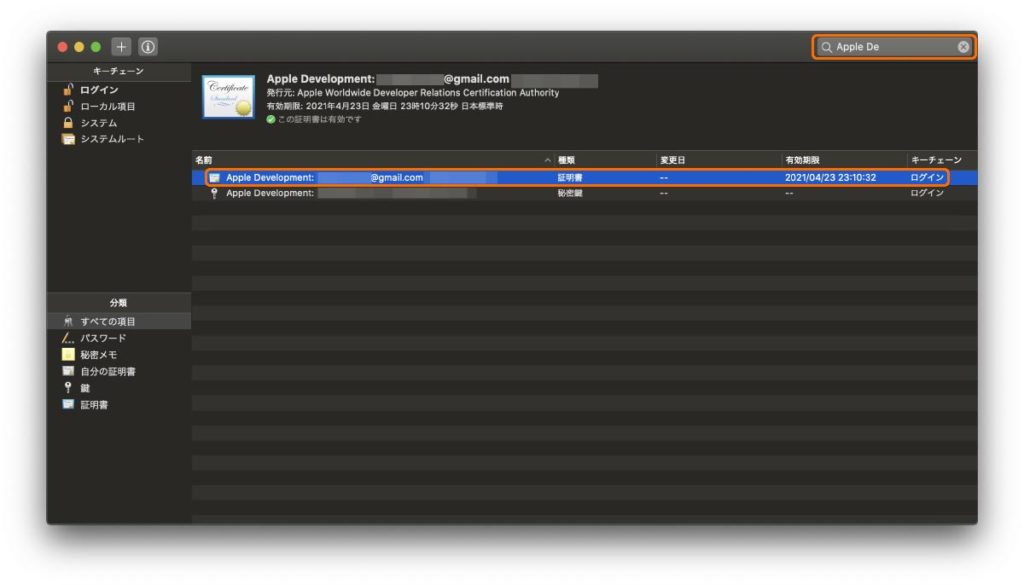Click the large certificate thumbnail
The height and width of the screenshot is (585, 1024).
[228, 97]
